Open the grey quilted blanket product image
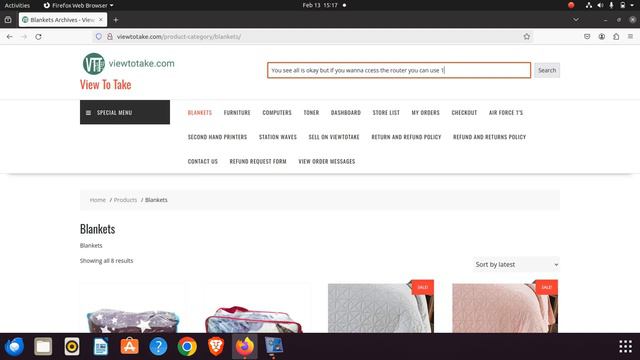 (x=380, y=307)
